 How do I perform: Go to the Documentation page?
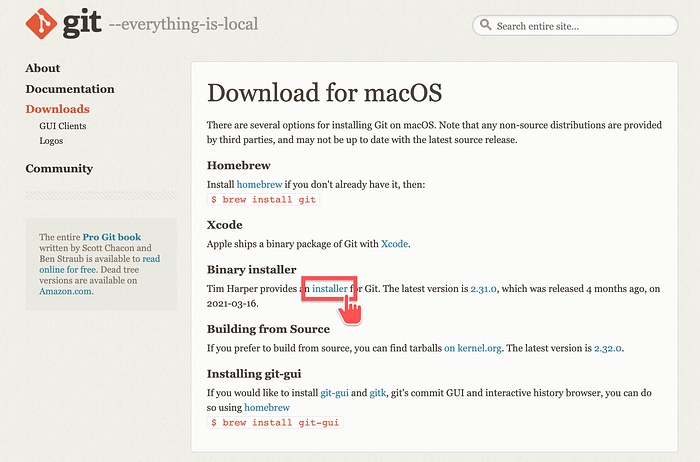pyautogui.click(x=71, y=88)
